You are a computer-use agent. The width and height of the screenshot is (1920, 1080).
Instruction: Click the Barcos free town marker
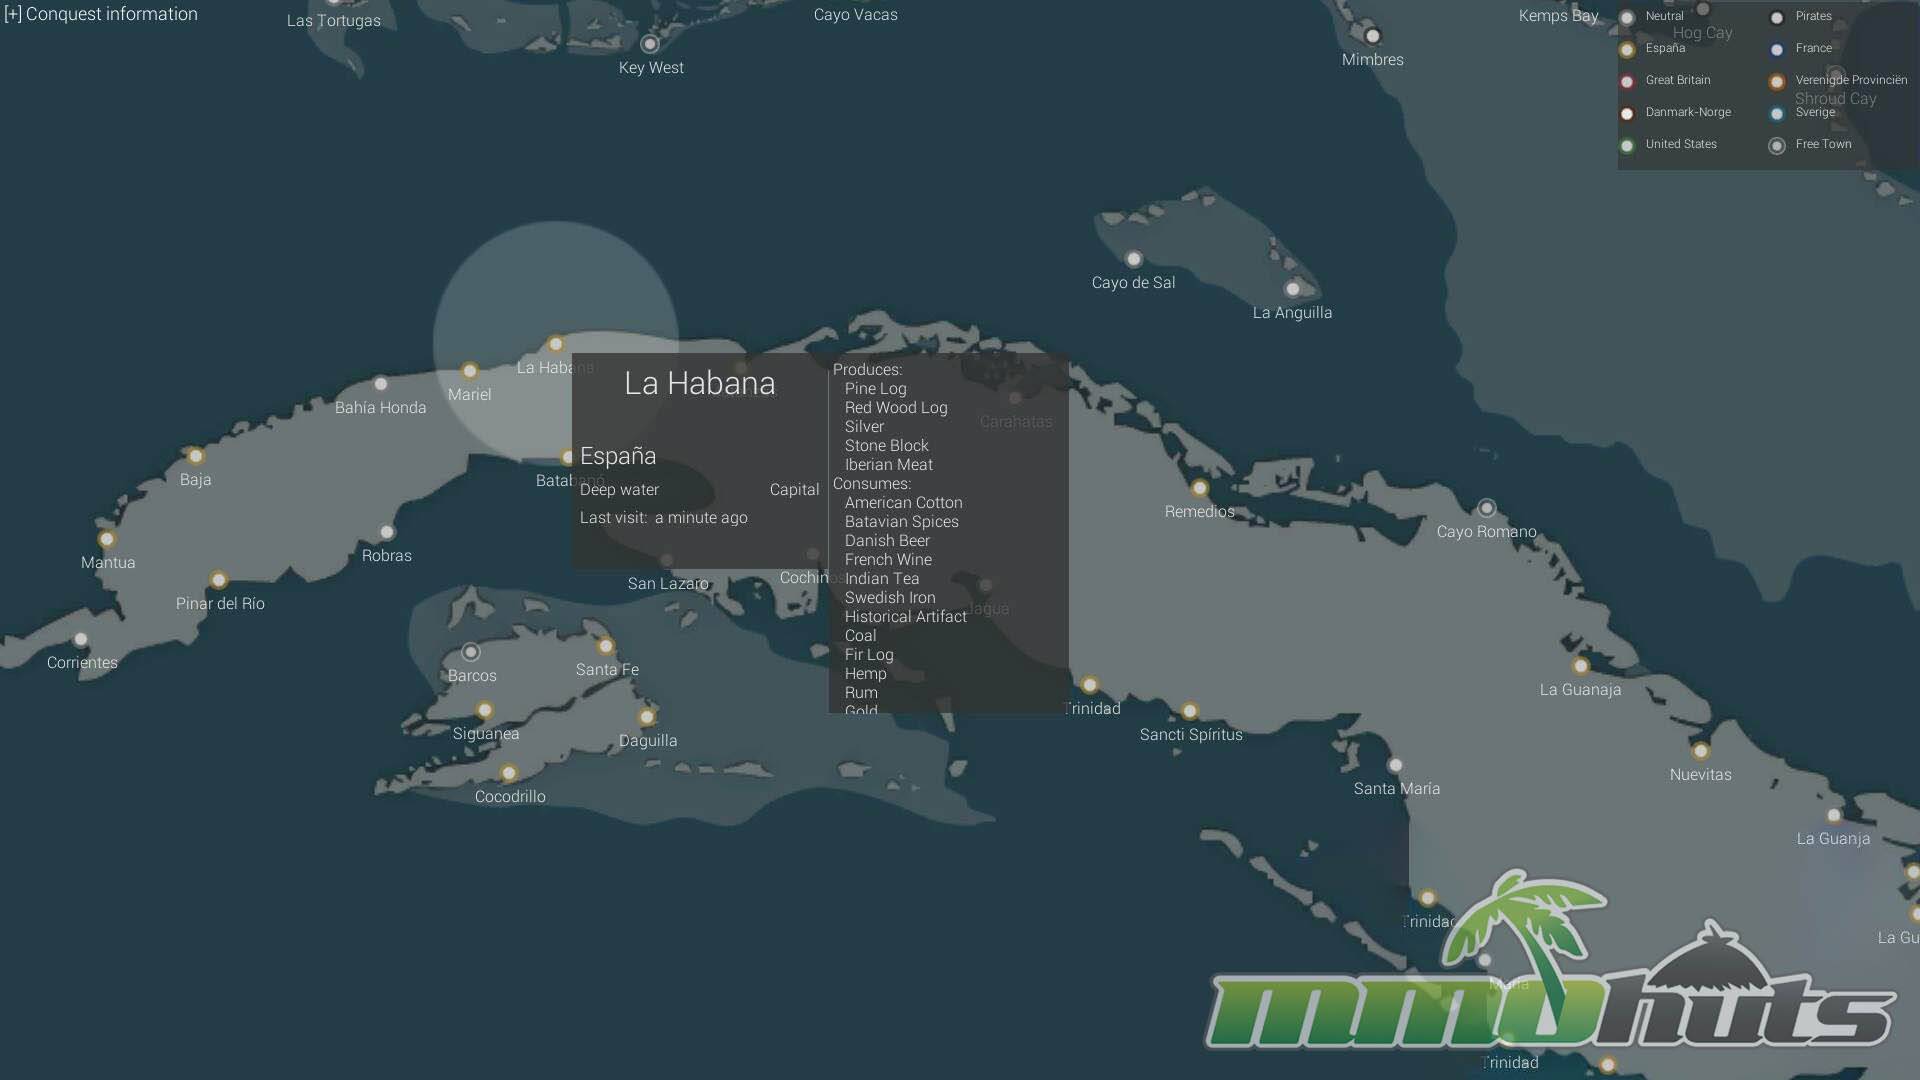(x=471, y=652)
